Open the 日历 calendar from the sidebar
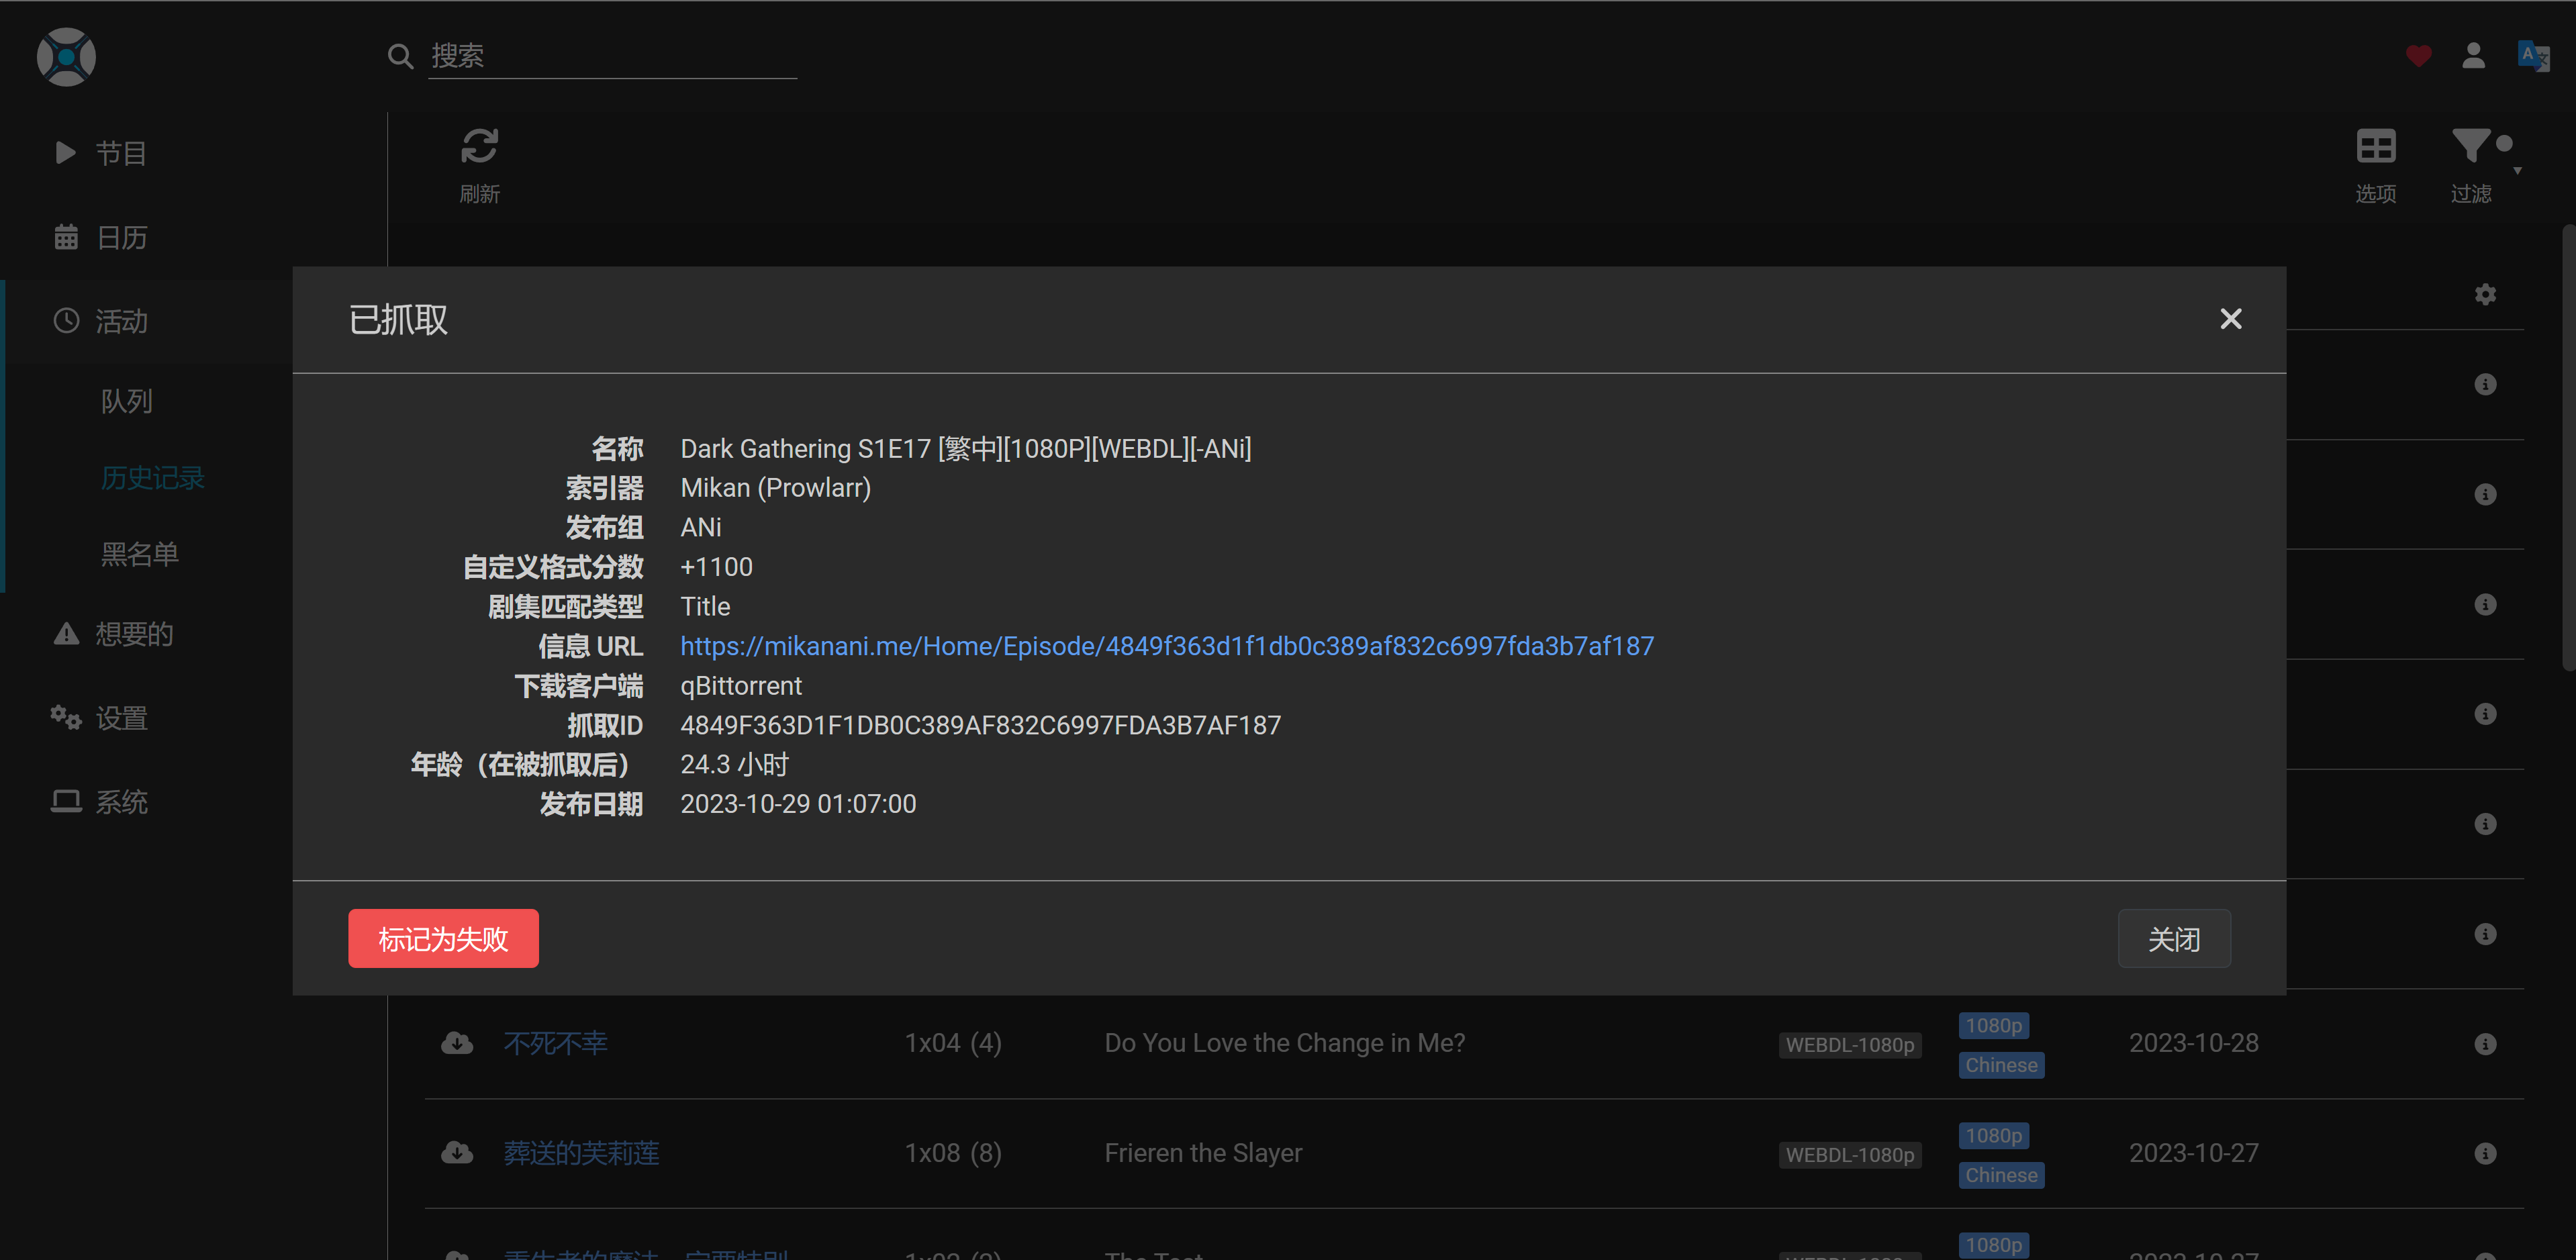This screenshot has width=2576, height=1260. click(x=119, y=237)
